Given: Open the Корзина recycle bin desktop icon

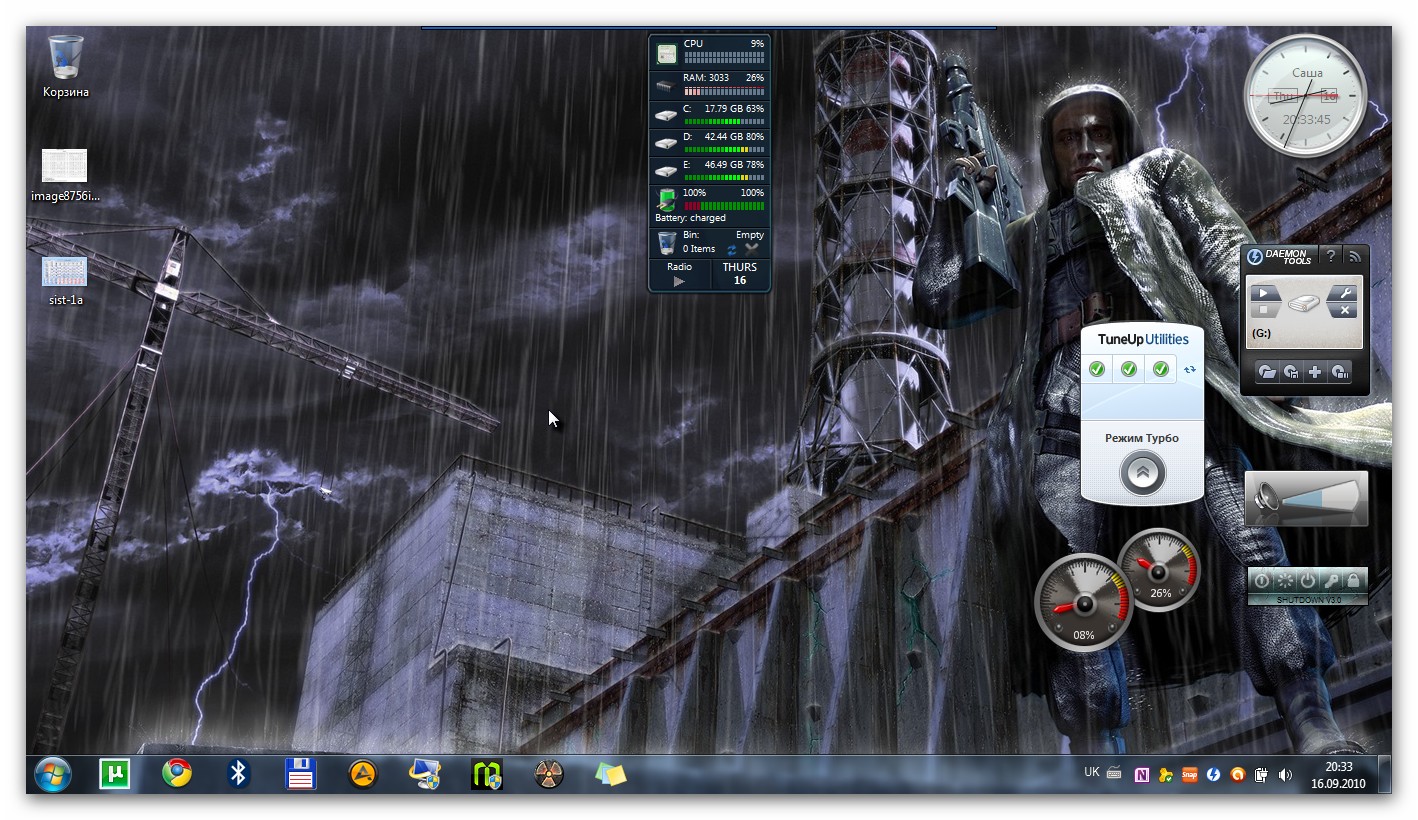Looking at the screenshot, I should [x=66, y=58].
